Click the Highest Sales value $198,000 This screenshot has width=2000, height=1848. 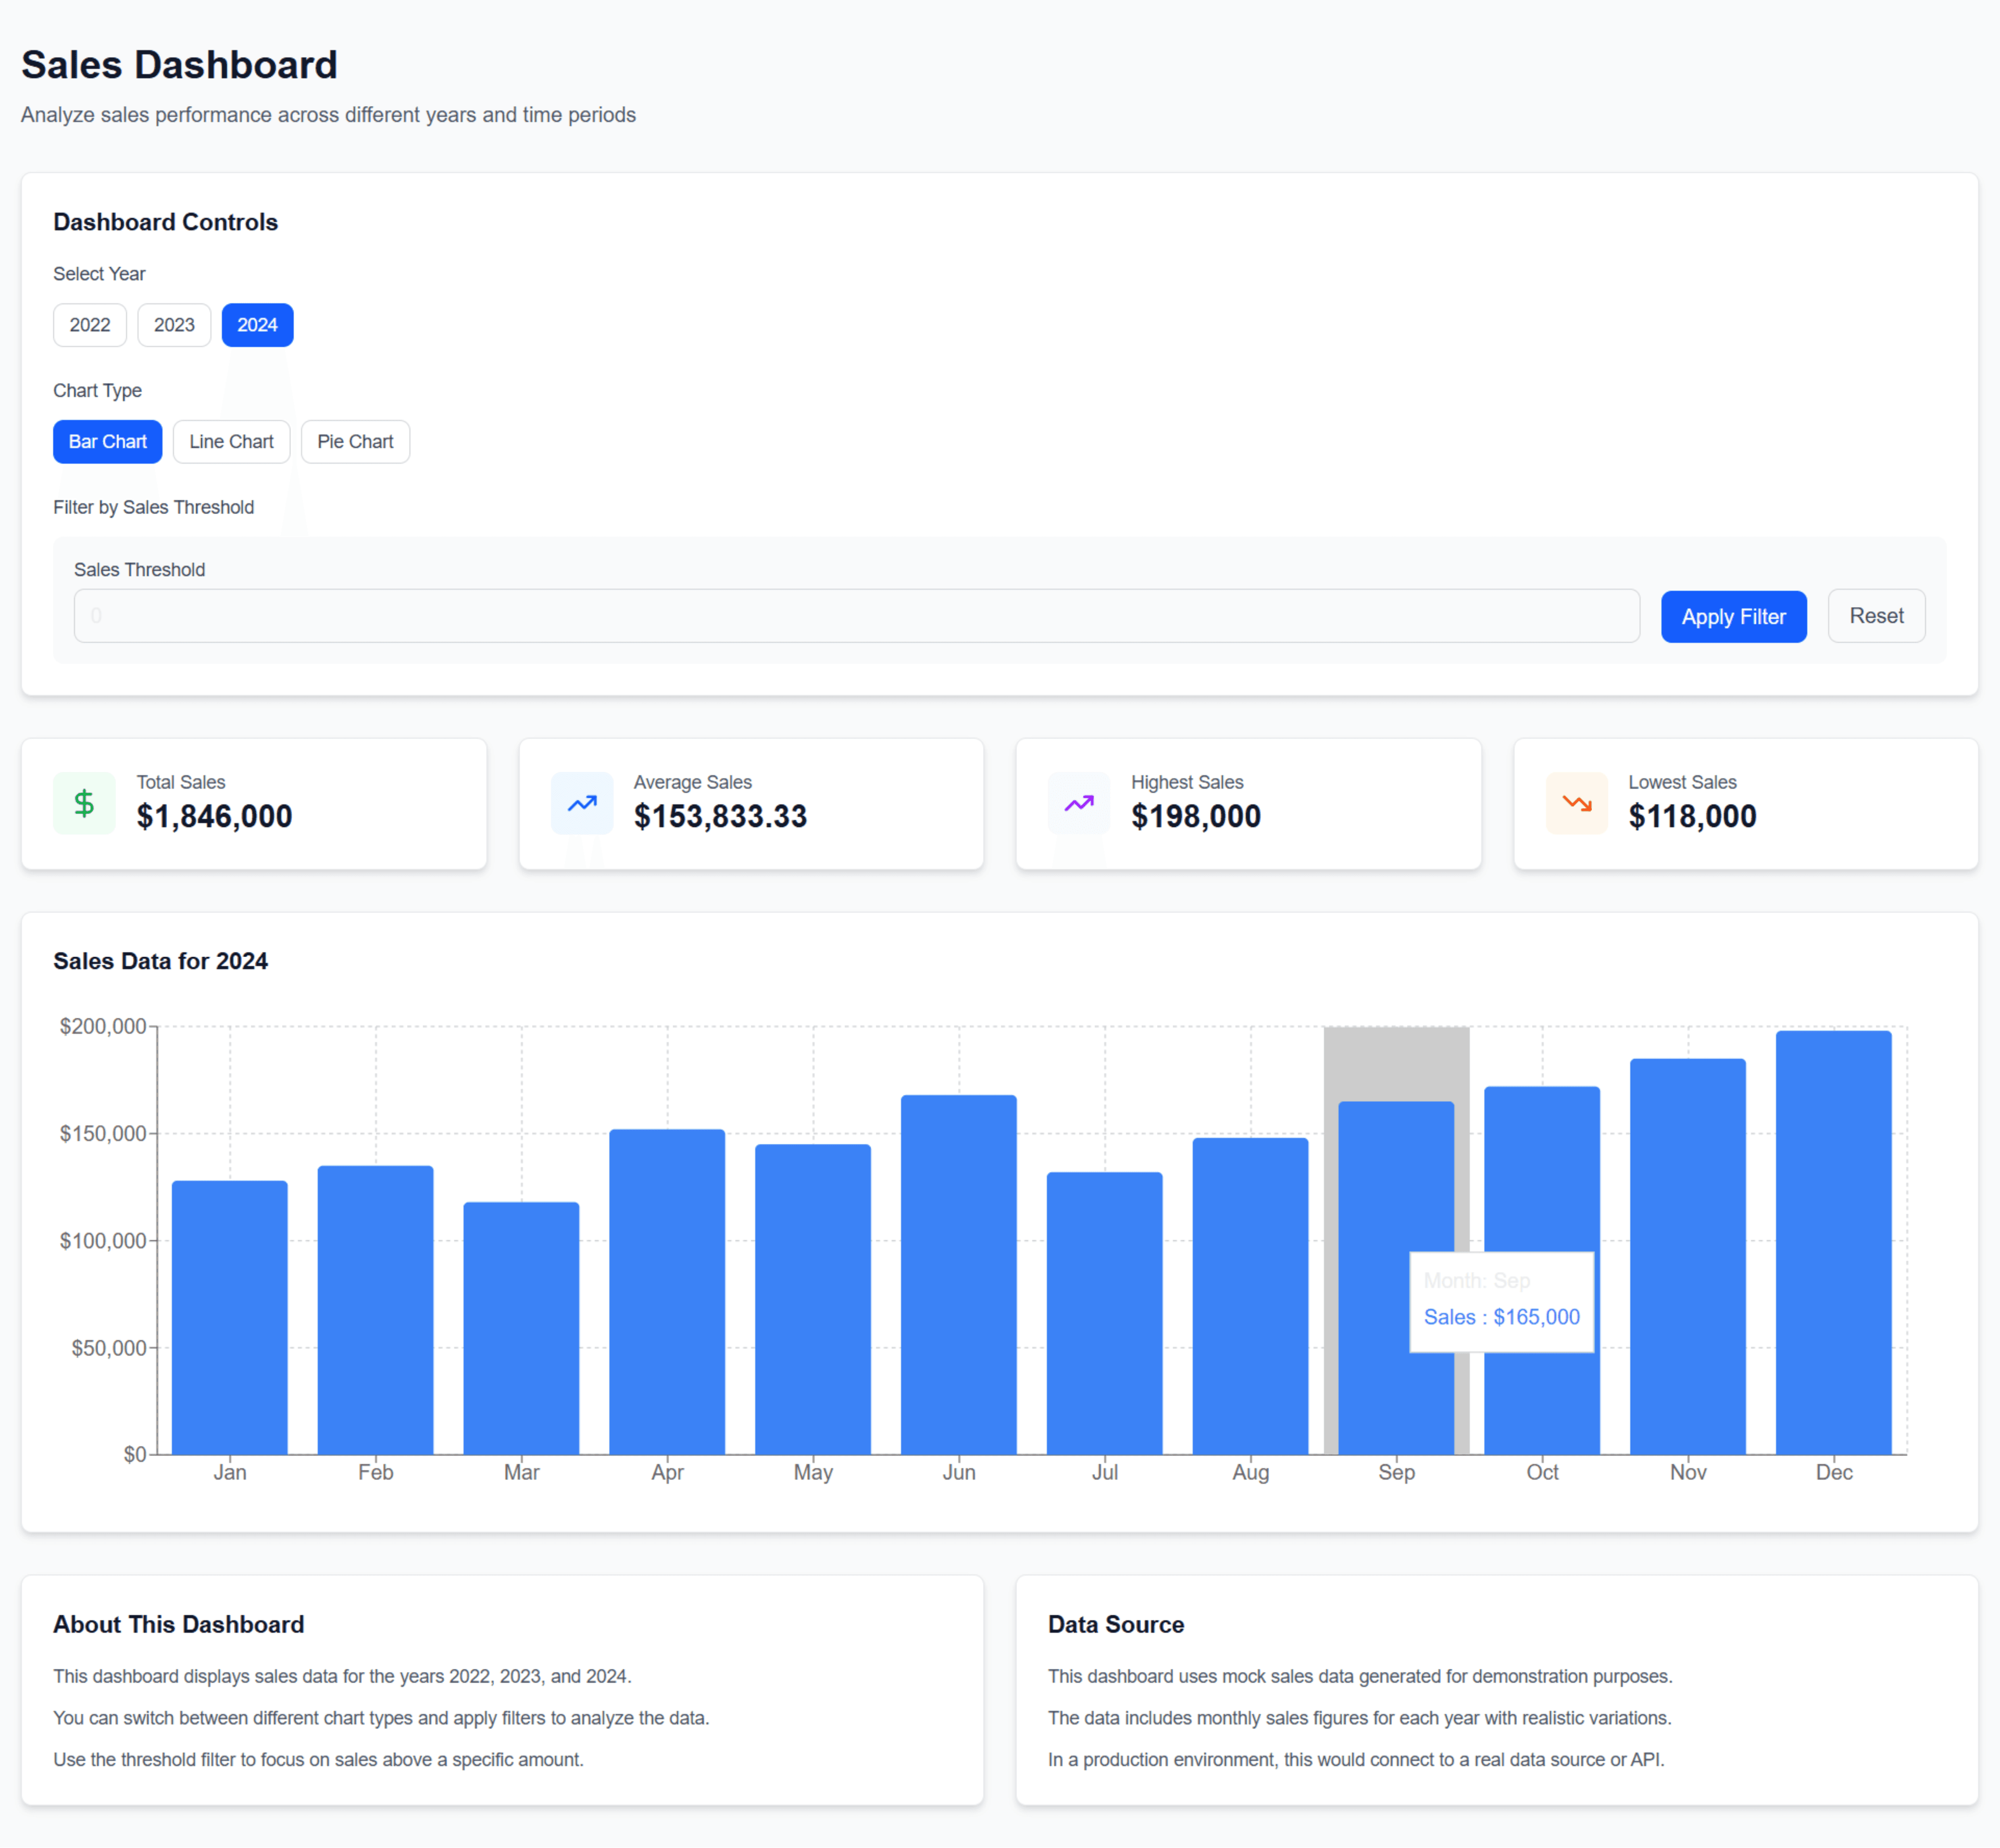1196,817
